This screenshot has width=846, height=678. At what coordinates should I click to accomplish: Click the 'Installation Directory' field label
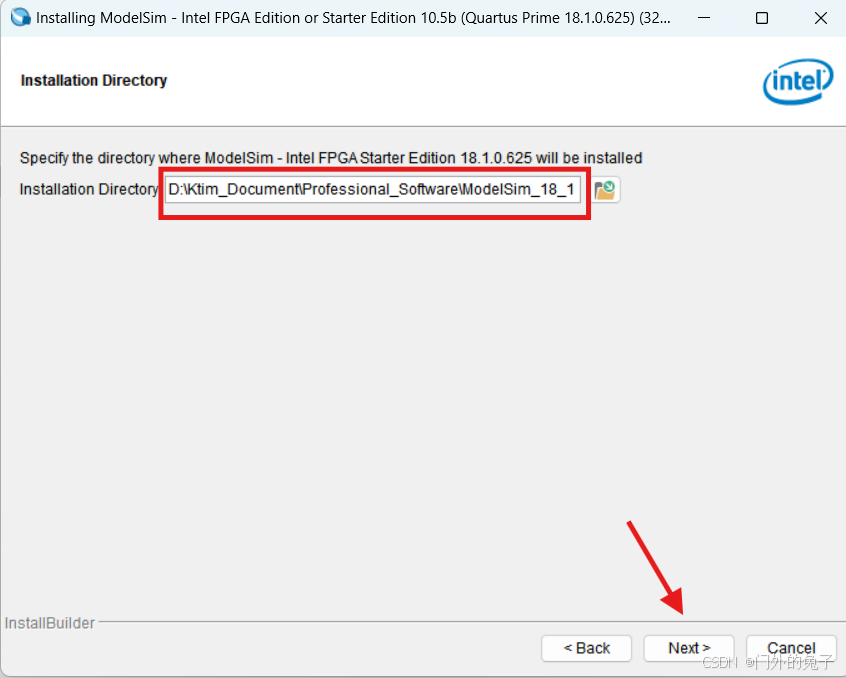coord(88,189)
